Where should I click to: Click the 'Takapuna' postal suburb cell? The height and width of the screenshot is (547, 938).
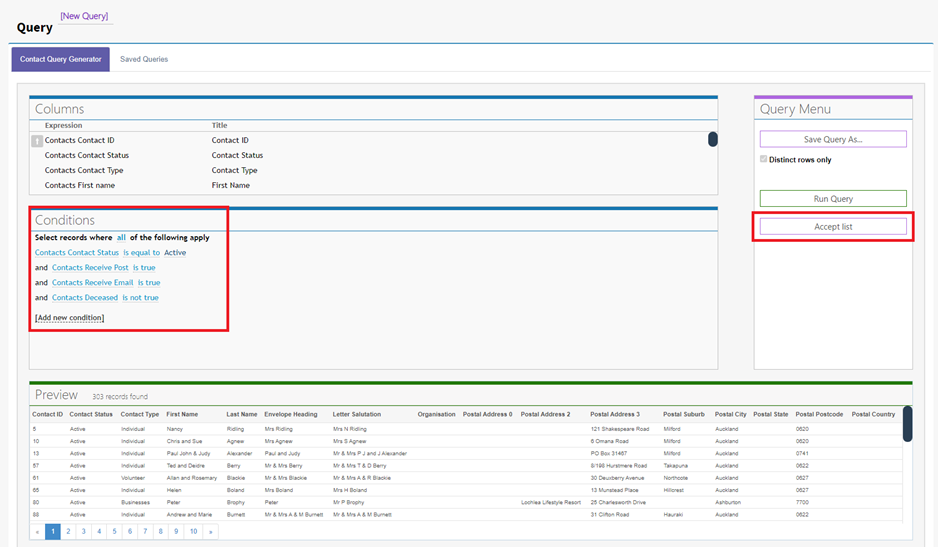(675, 466)
